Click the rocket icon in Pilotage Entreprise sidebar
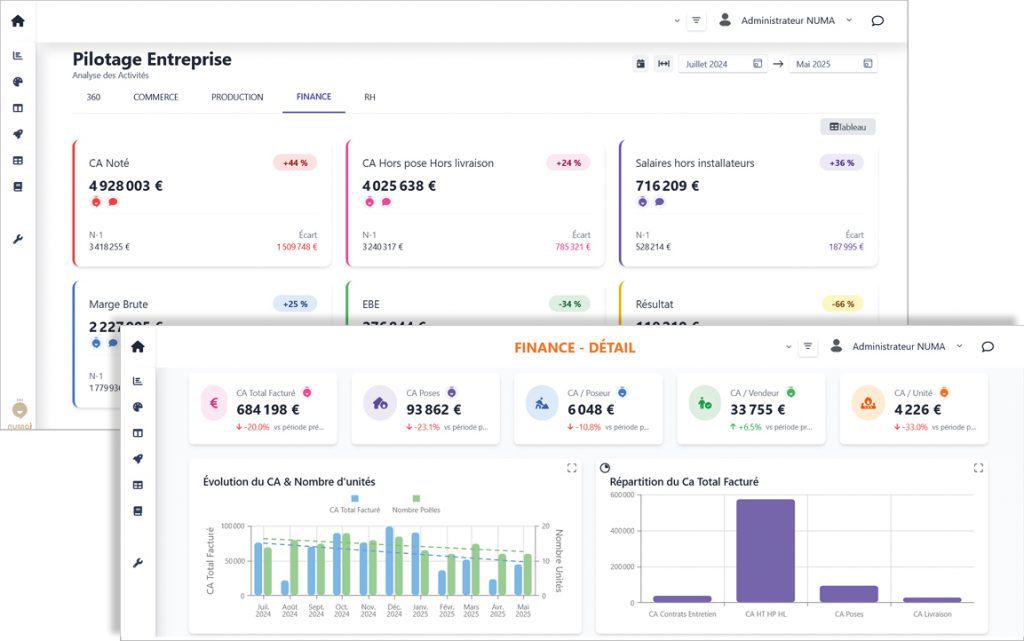 coord(17,134)
